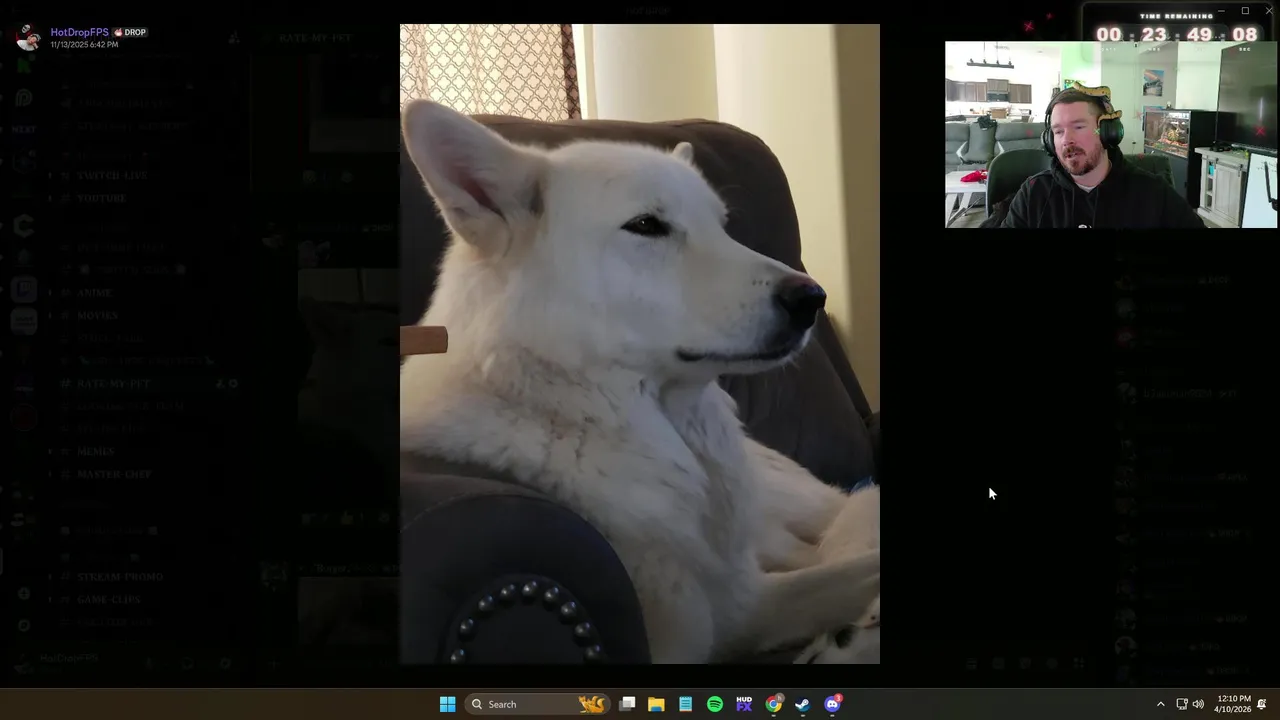Open Spotify from the taskbar

pyautogui.click(x=715, y=704)
